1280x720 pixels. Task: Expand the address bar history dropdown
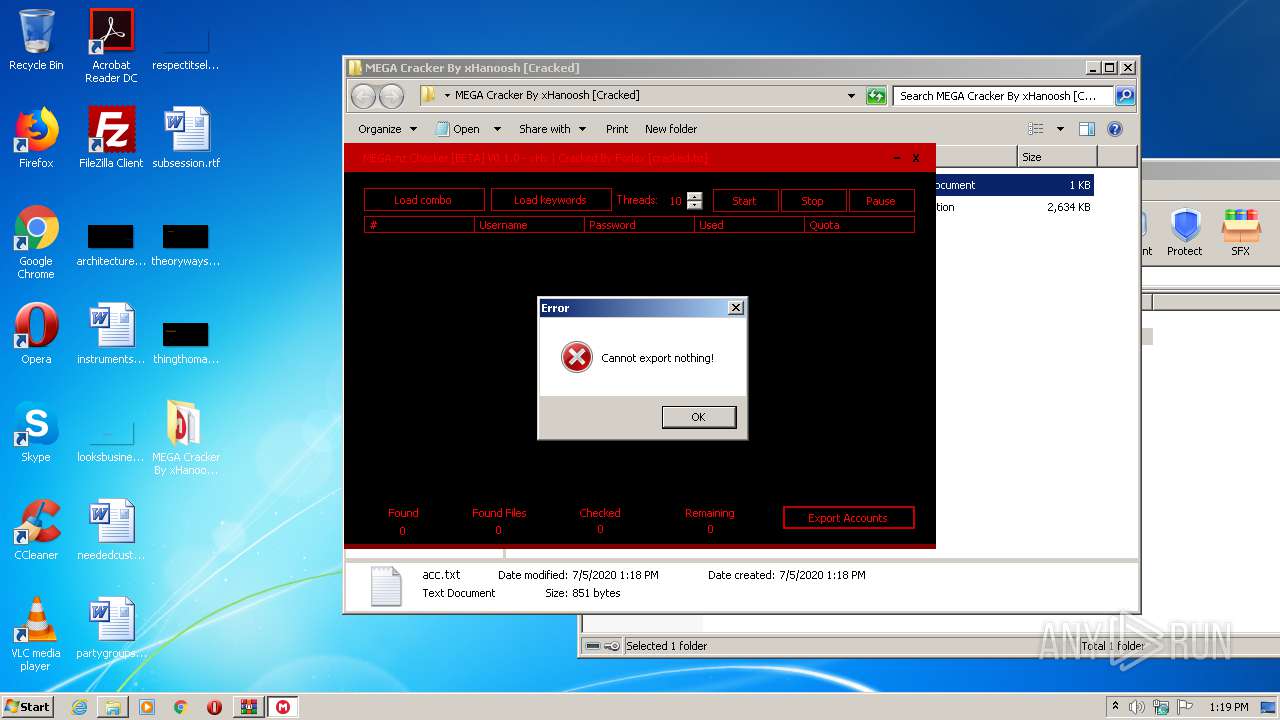851,96
